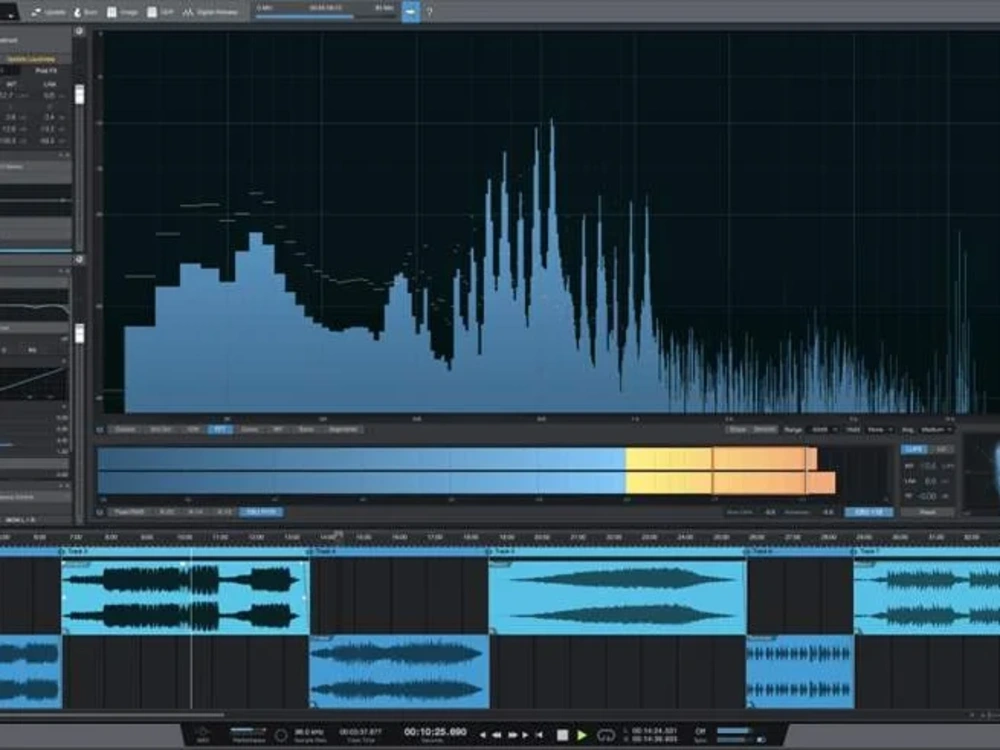Screen dimensions: 1000x750
Task: Click the Image export button
Action: coord(122,12)
